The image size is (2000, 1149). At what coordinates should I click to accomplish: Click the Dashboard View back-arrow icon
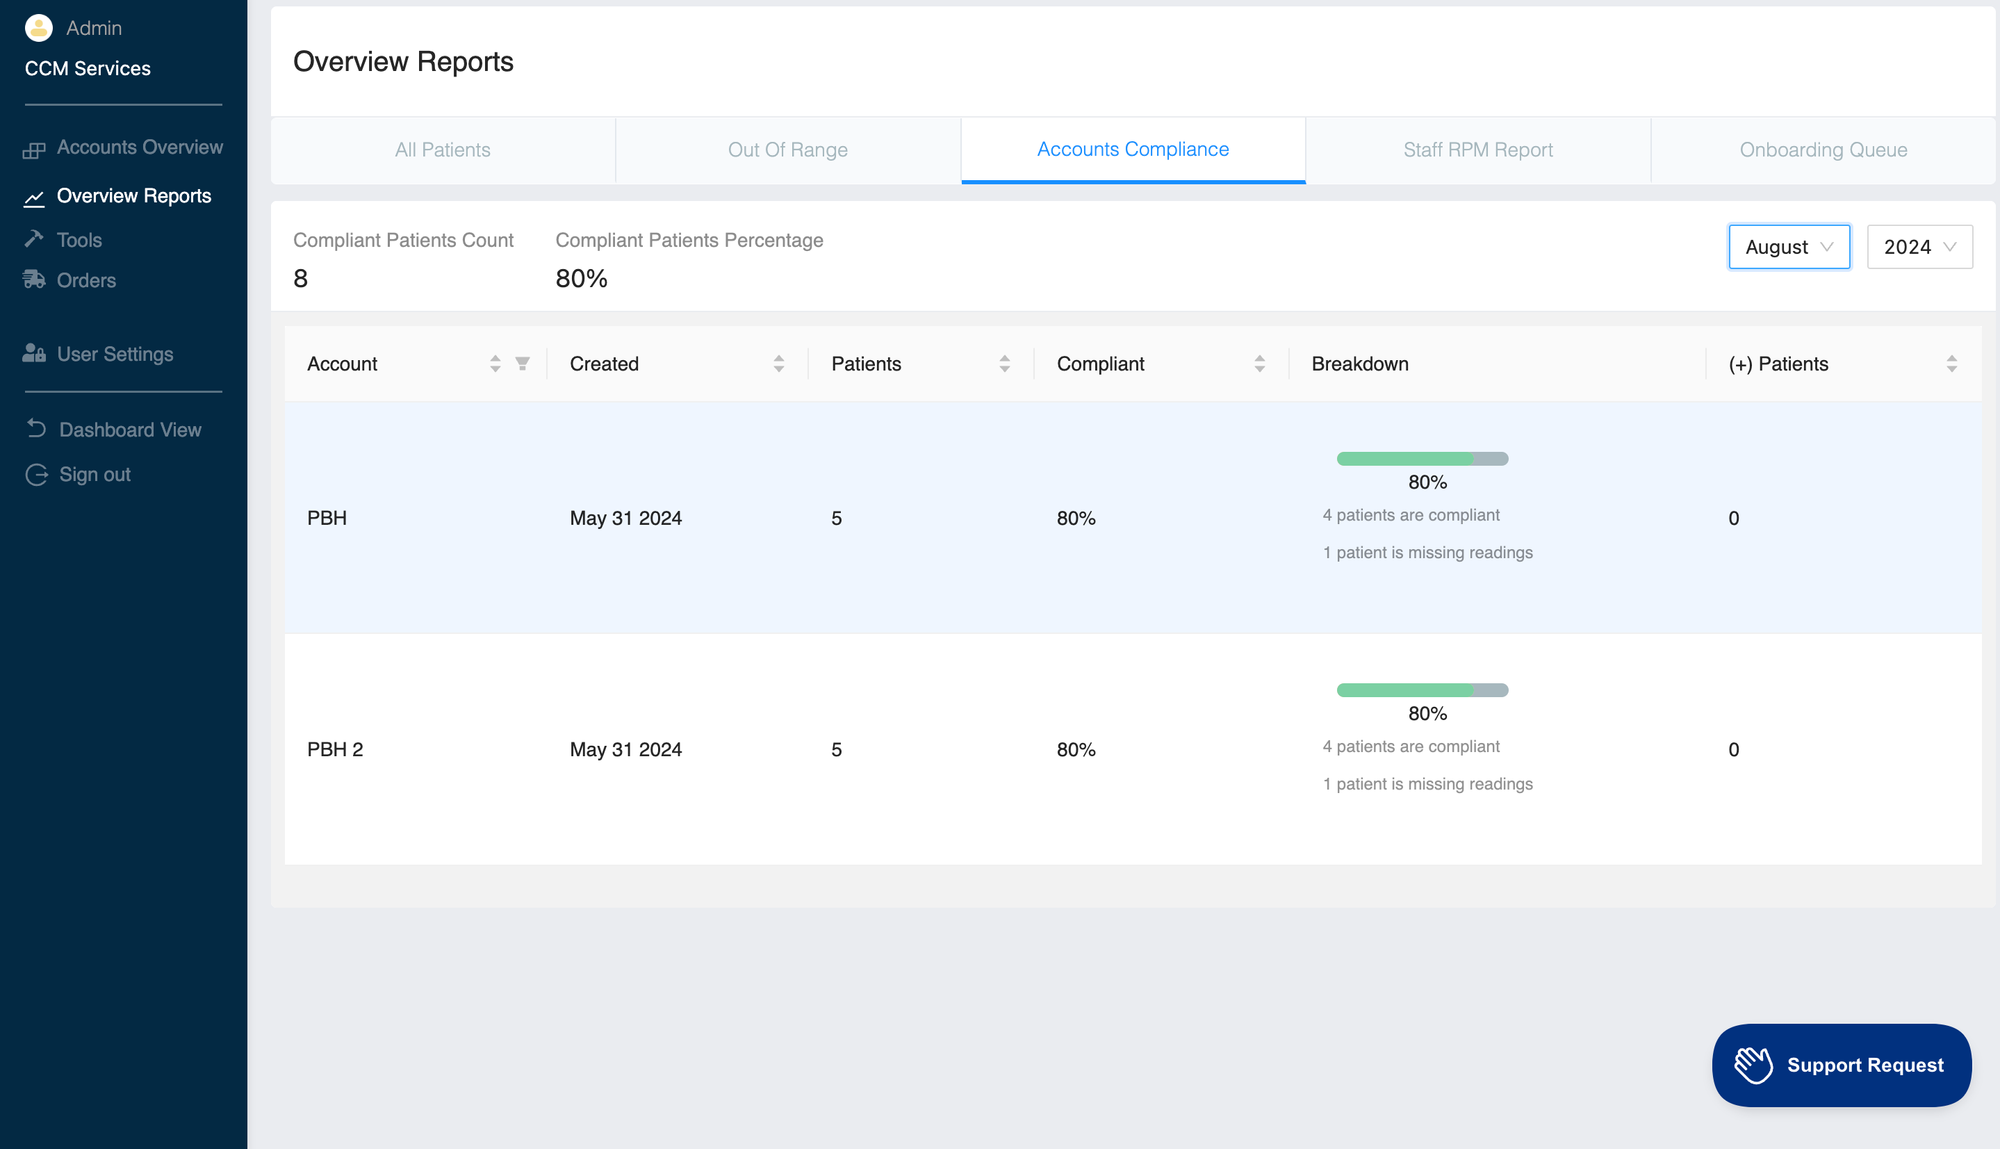click(x=37, y=429)
